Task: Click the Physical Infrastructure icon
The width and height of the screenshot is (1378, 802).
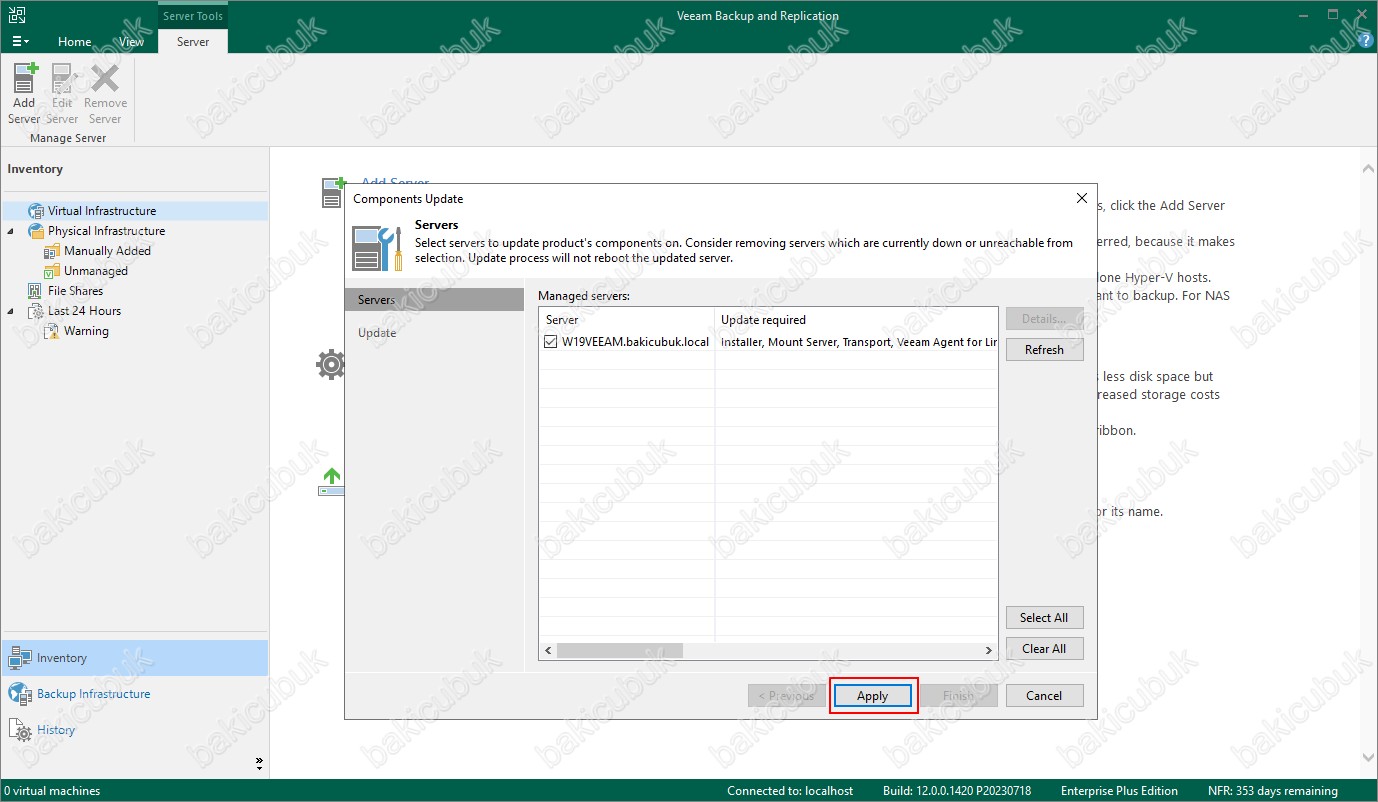Action: (x=36, y=231)
